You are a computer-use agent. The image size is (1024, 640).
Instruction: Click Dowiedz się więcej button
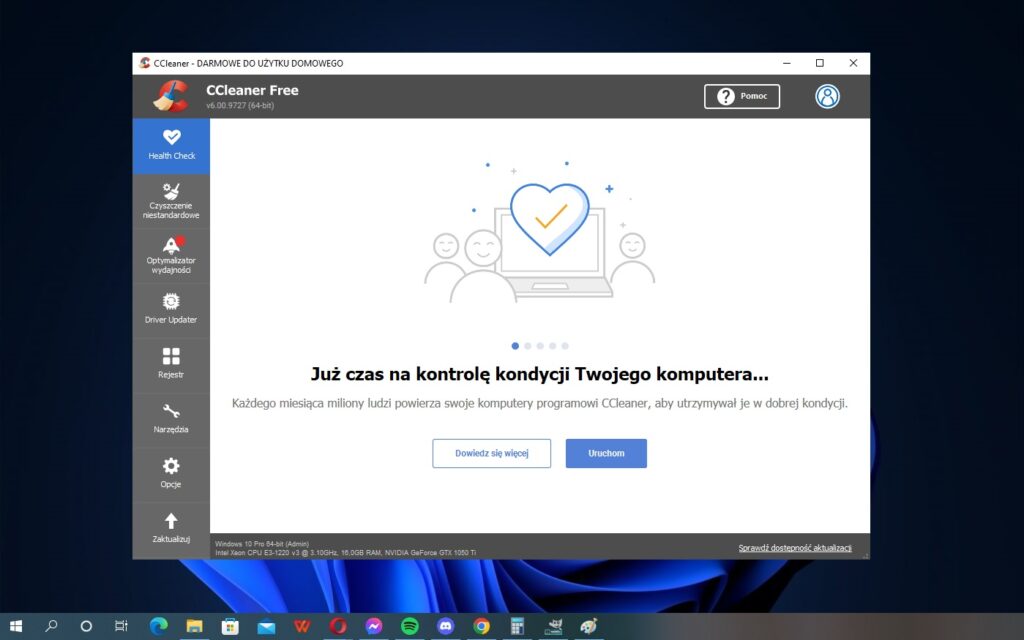coord(491,453)
